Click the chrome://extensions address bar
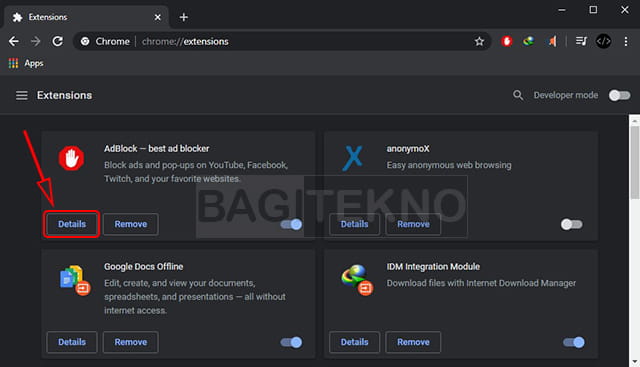The image size is (640, 367). (282, 41)
